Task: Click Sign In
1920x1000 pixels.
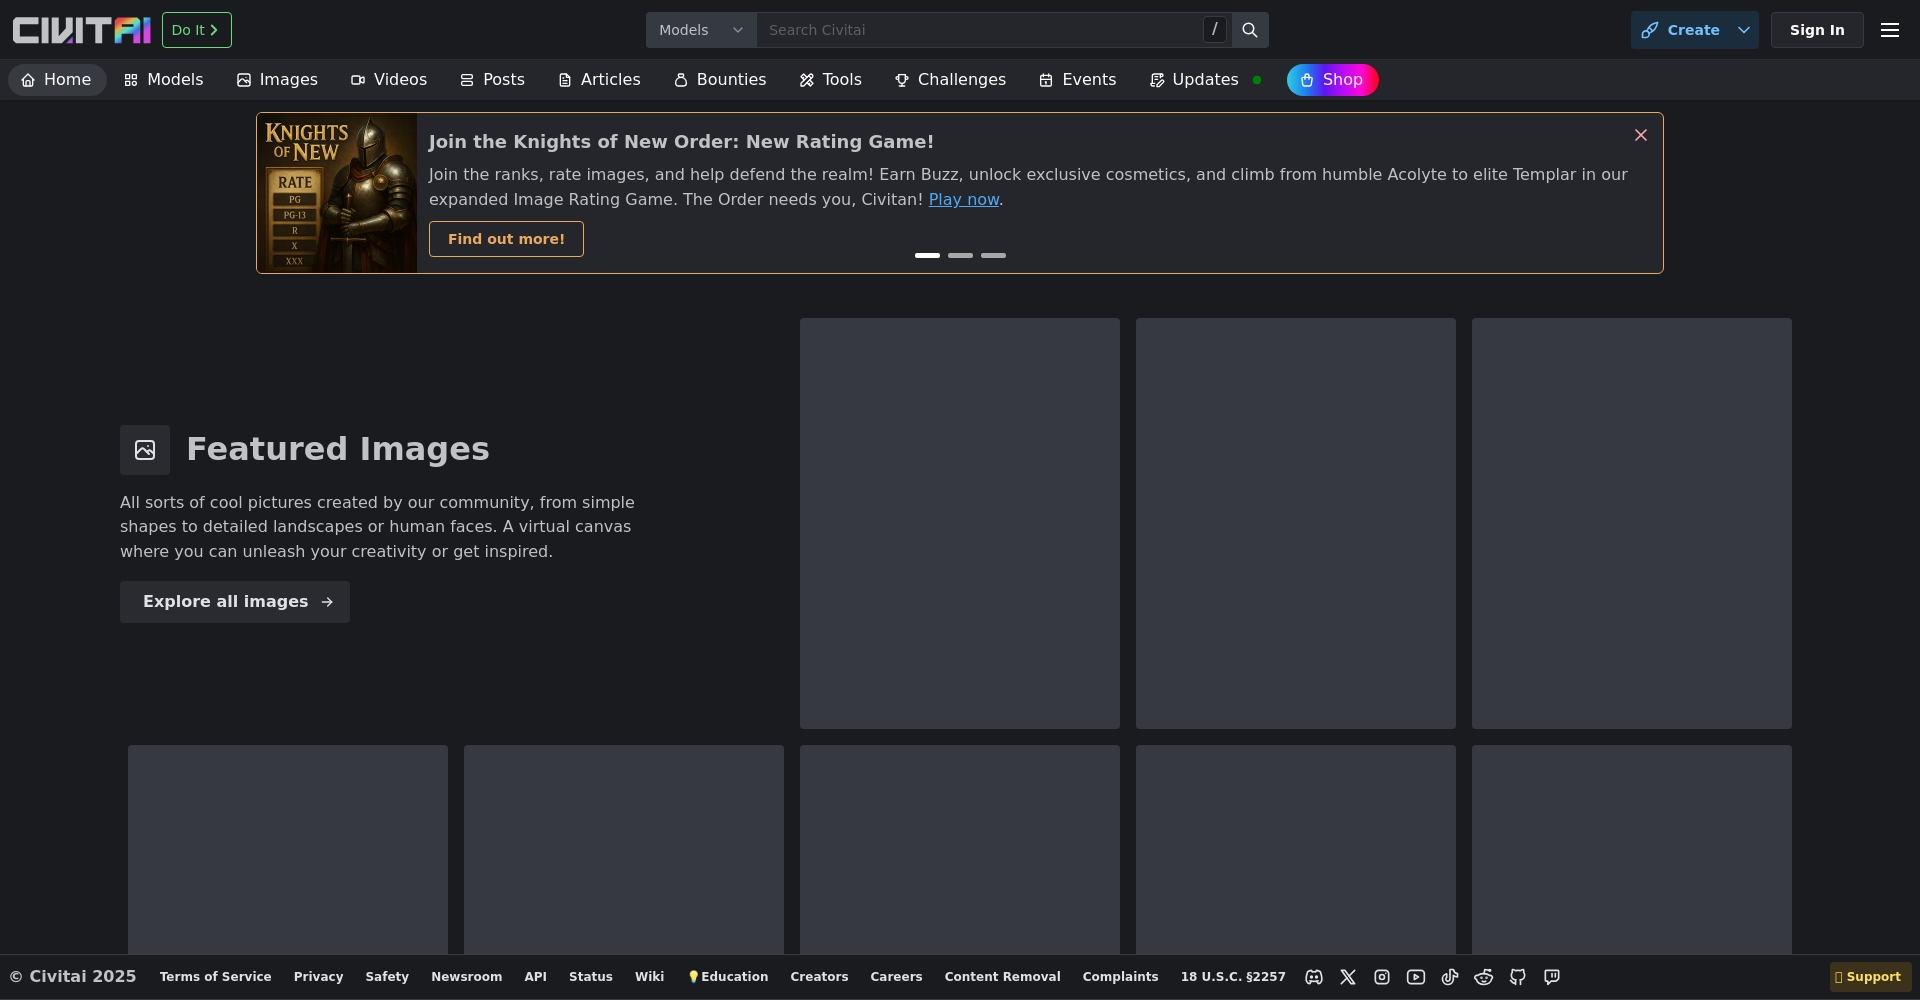Action: pyautogui.click(x=1817, y=30)
